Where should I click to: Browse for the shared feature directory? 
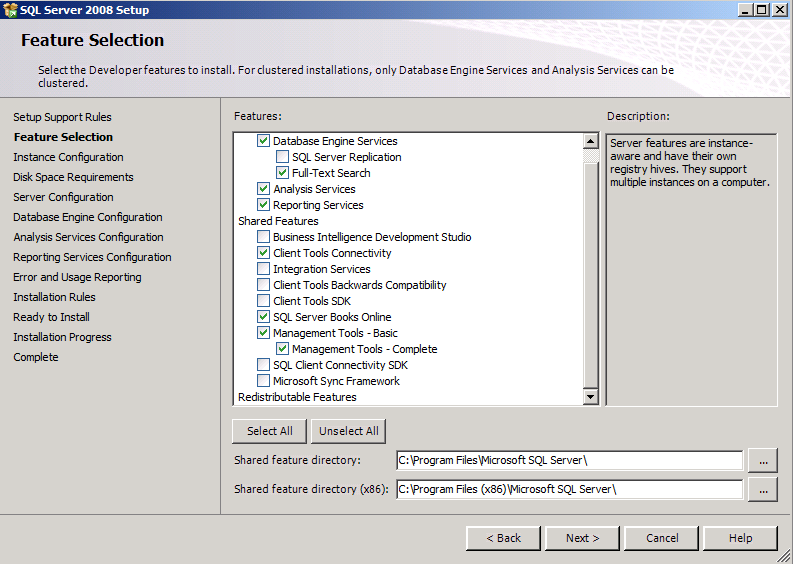coord(763,461)
